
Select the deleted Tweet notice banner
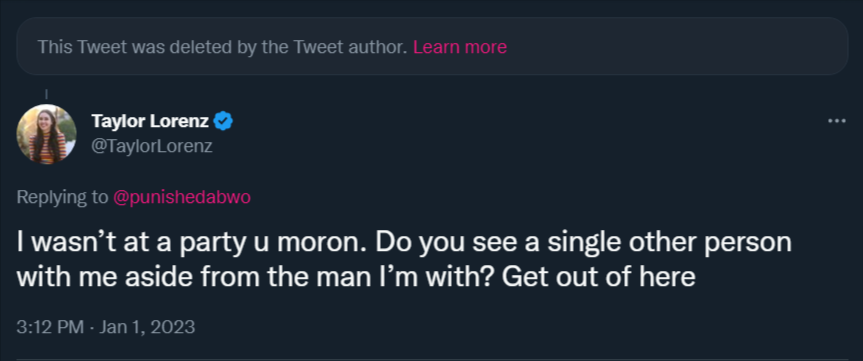[x=432, y=46]
